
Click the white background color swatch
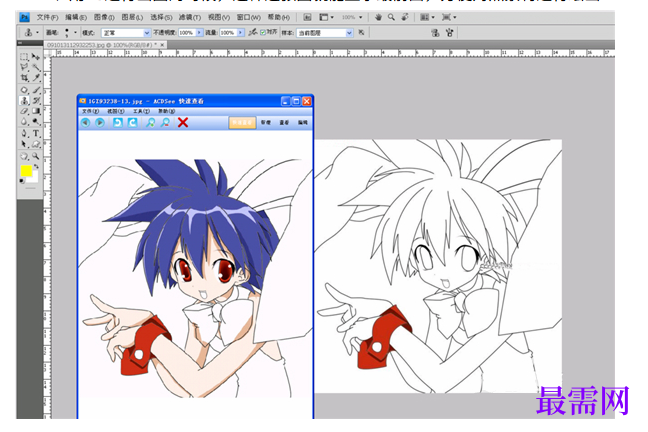tap(34, 178)
